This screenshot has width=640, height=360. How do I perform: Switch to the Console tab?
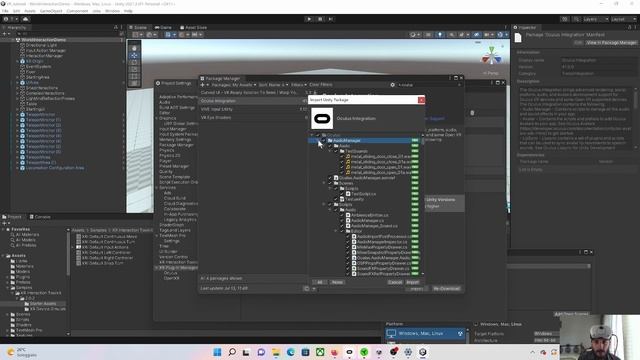(x=40, y=217)
